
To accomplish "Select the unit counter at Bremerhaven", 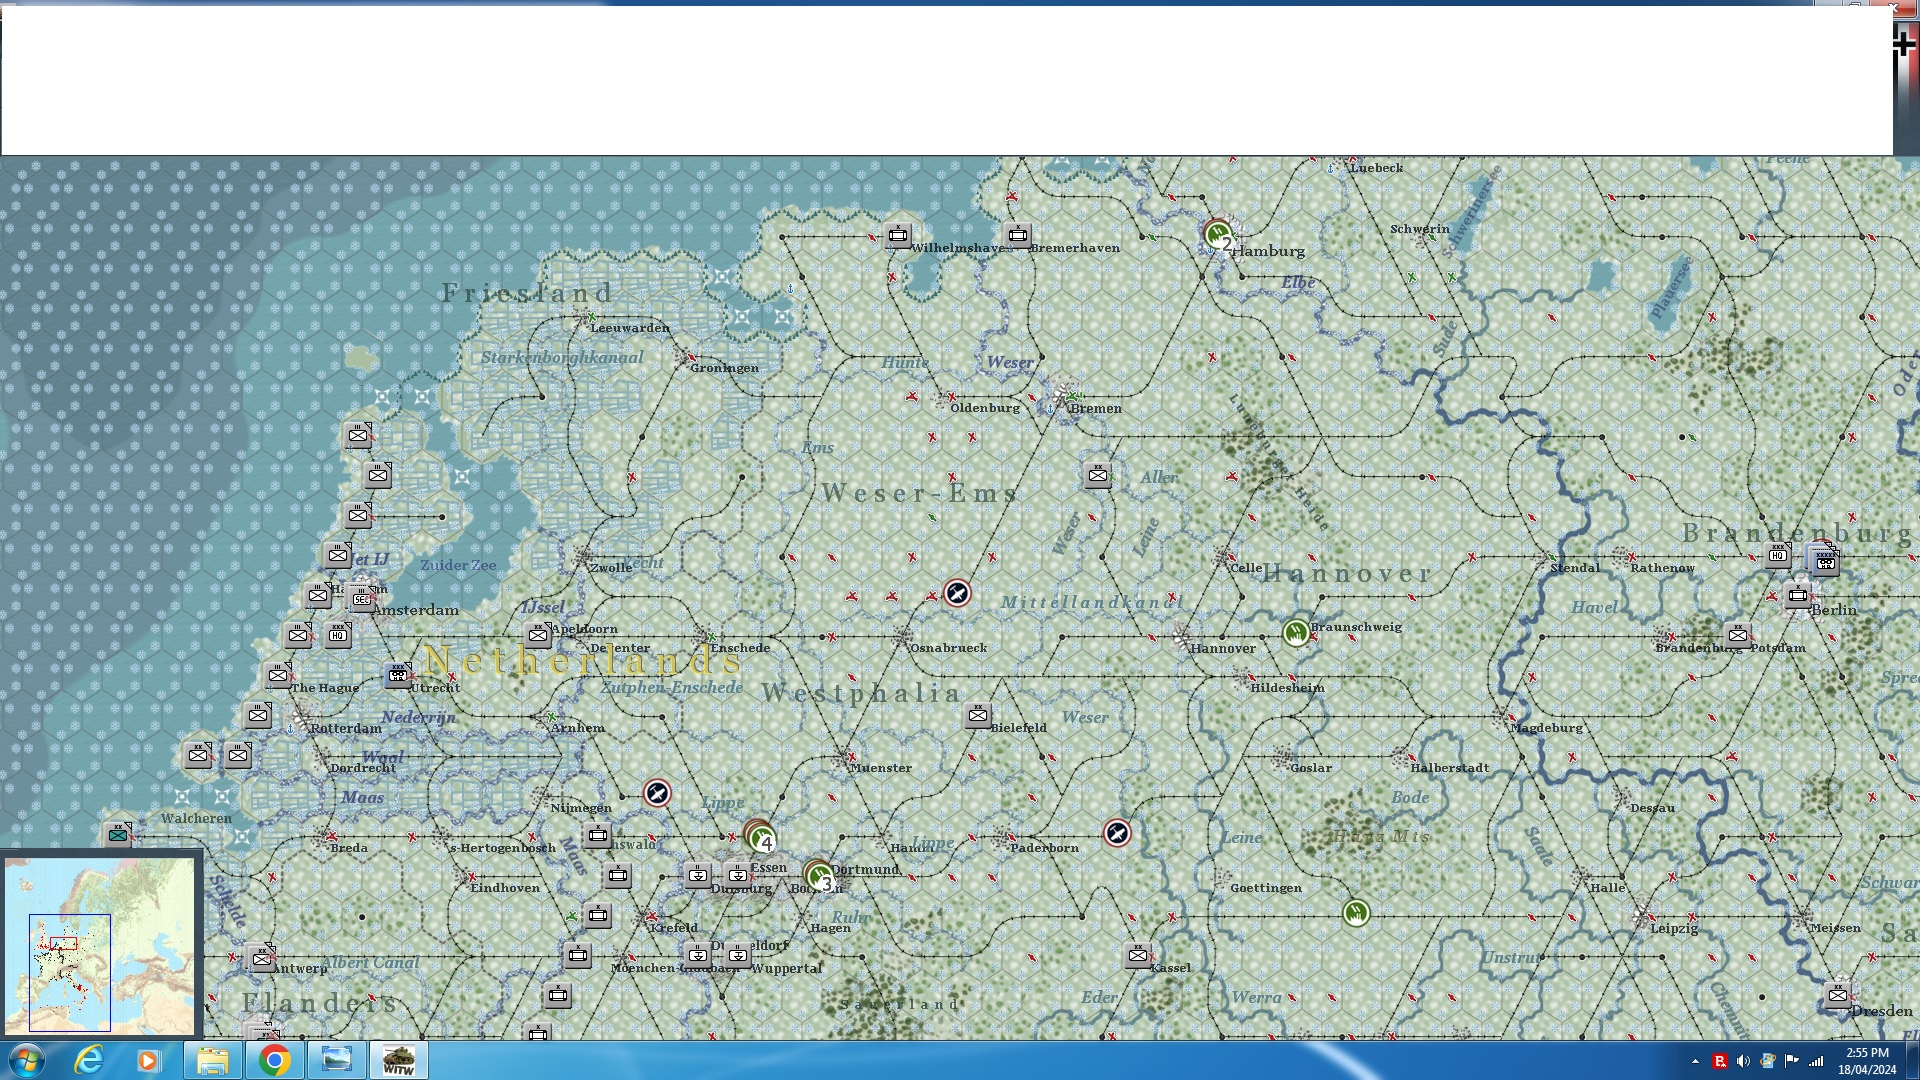I will point(1017,236).
